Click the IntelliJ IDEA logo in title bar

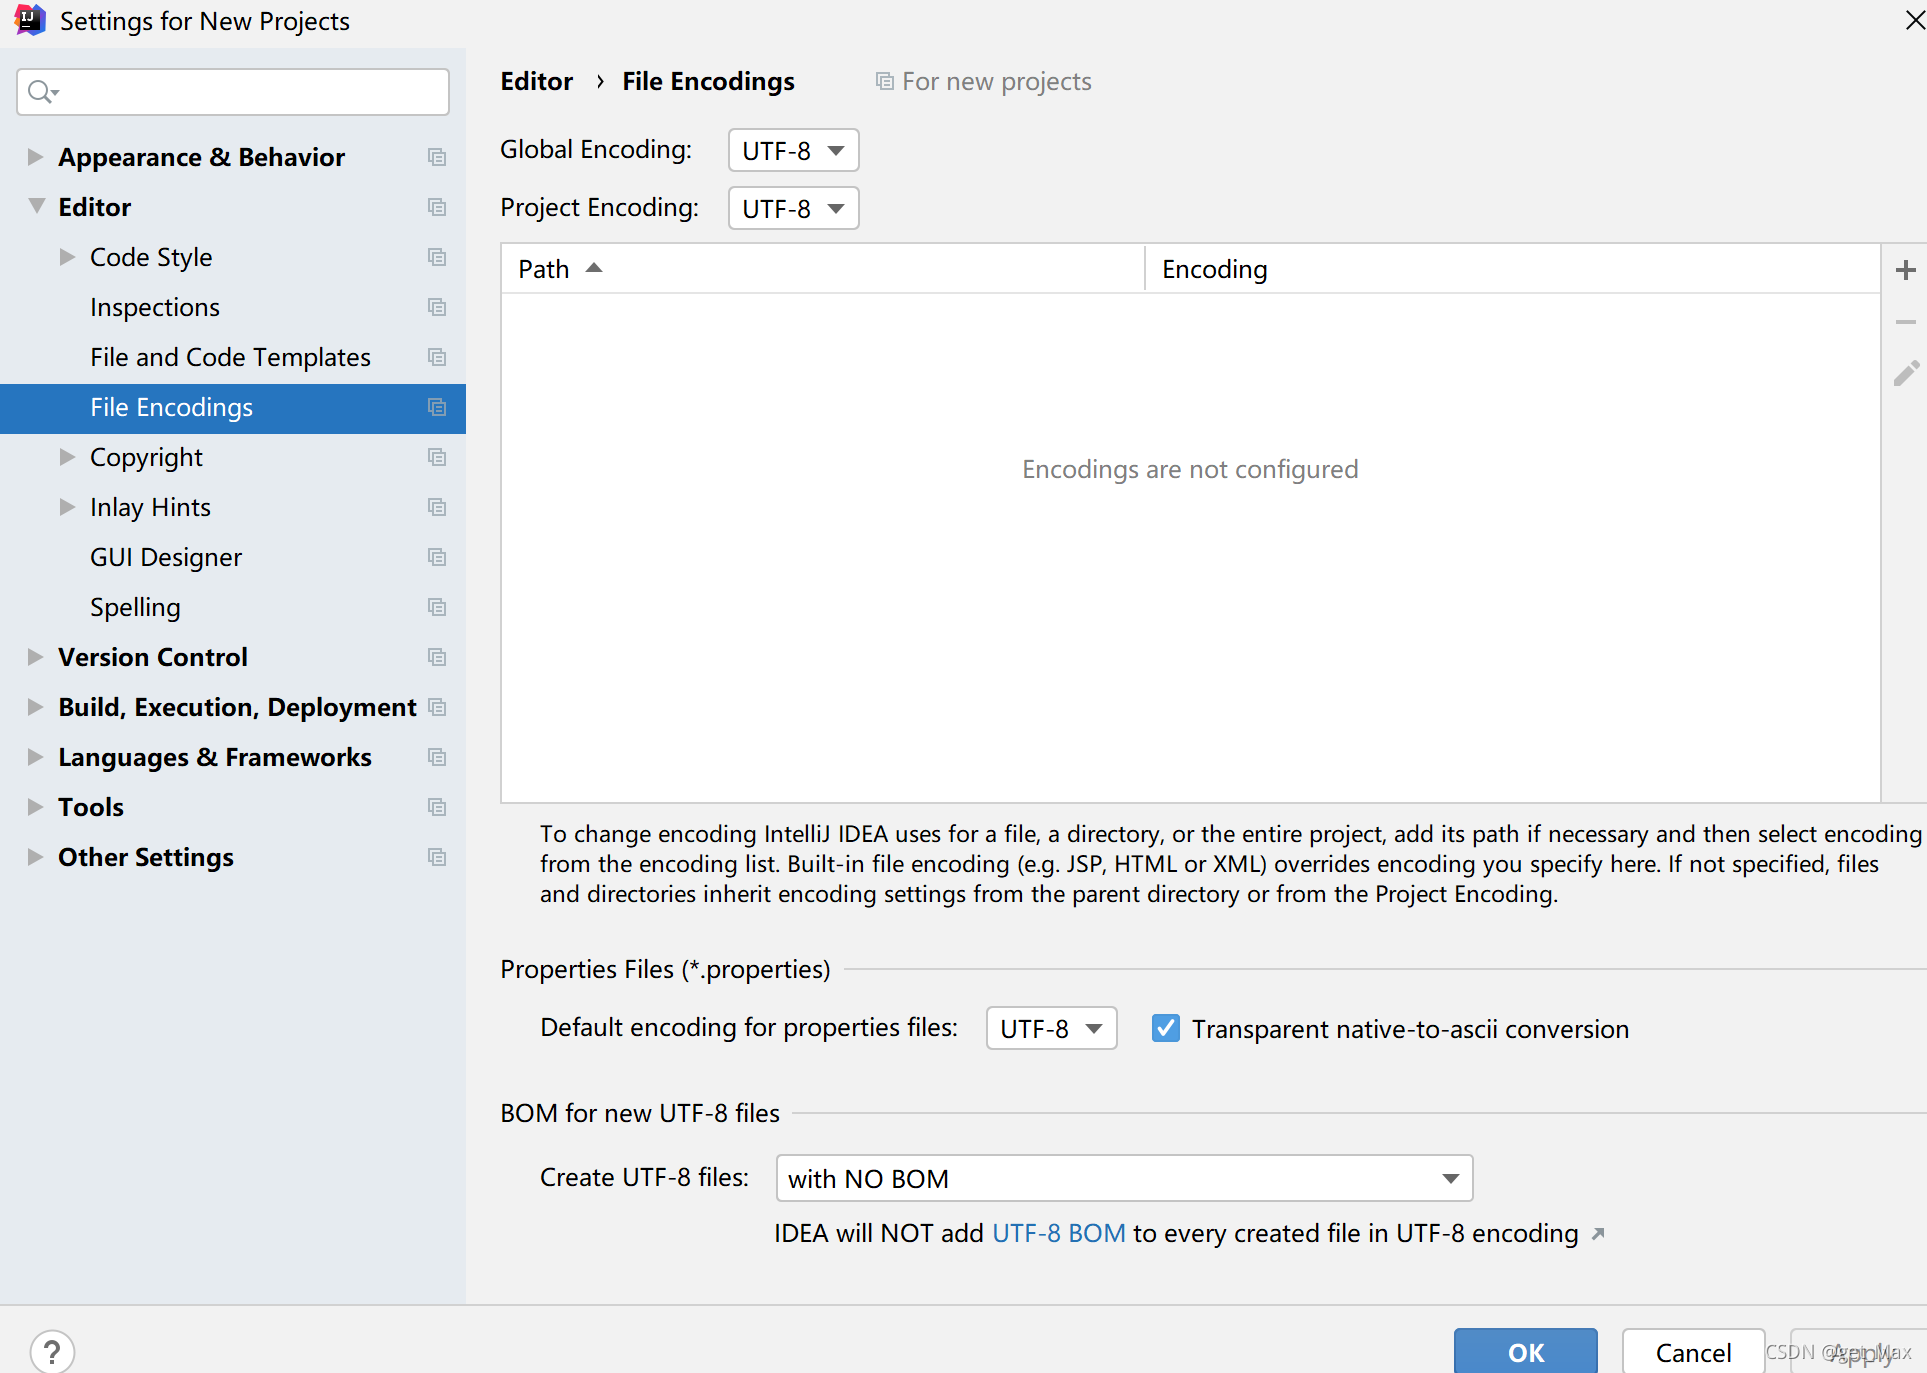30,20
